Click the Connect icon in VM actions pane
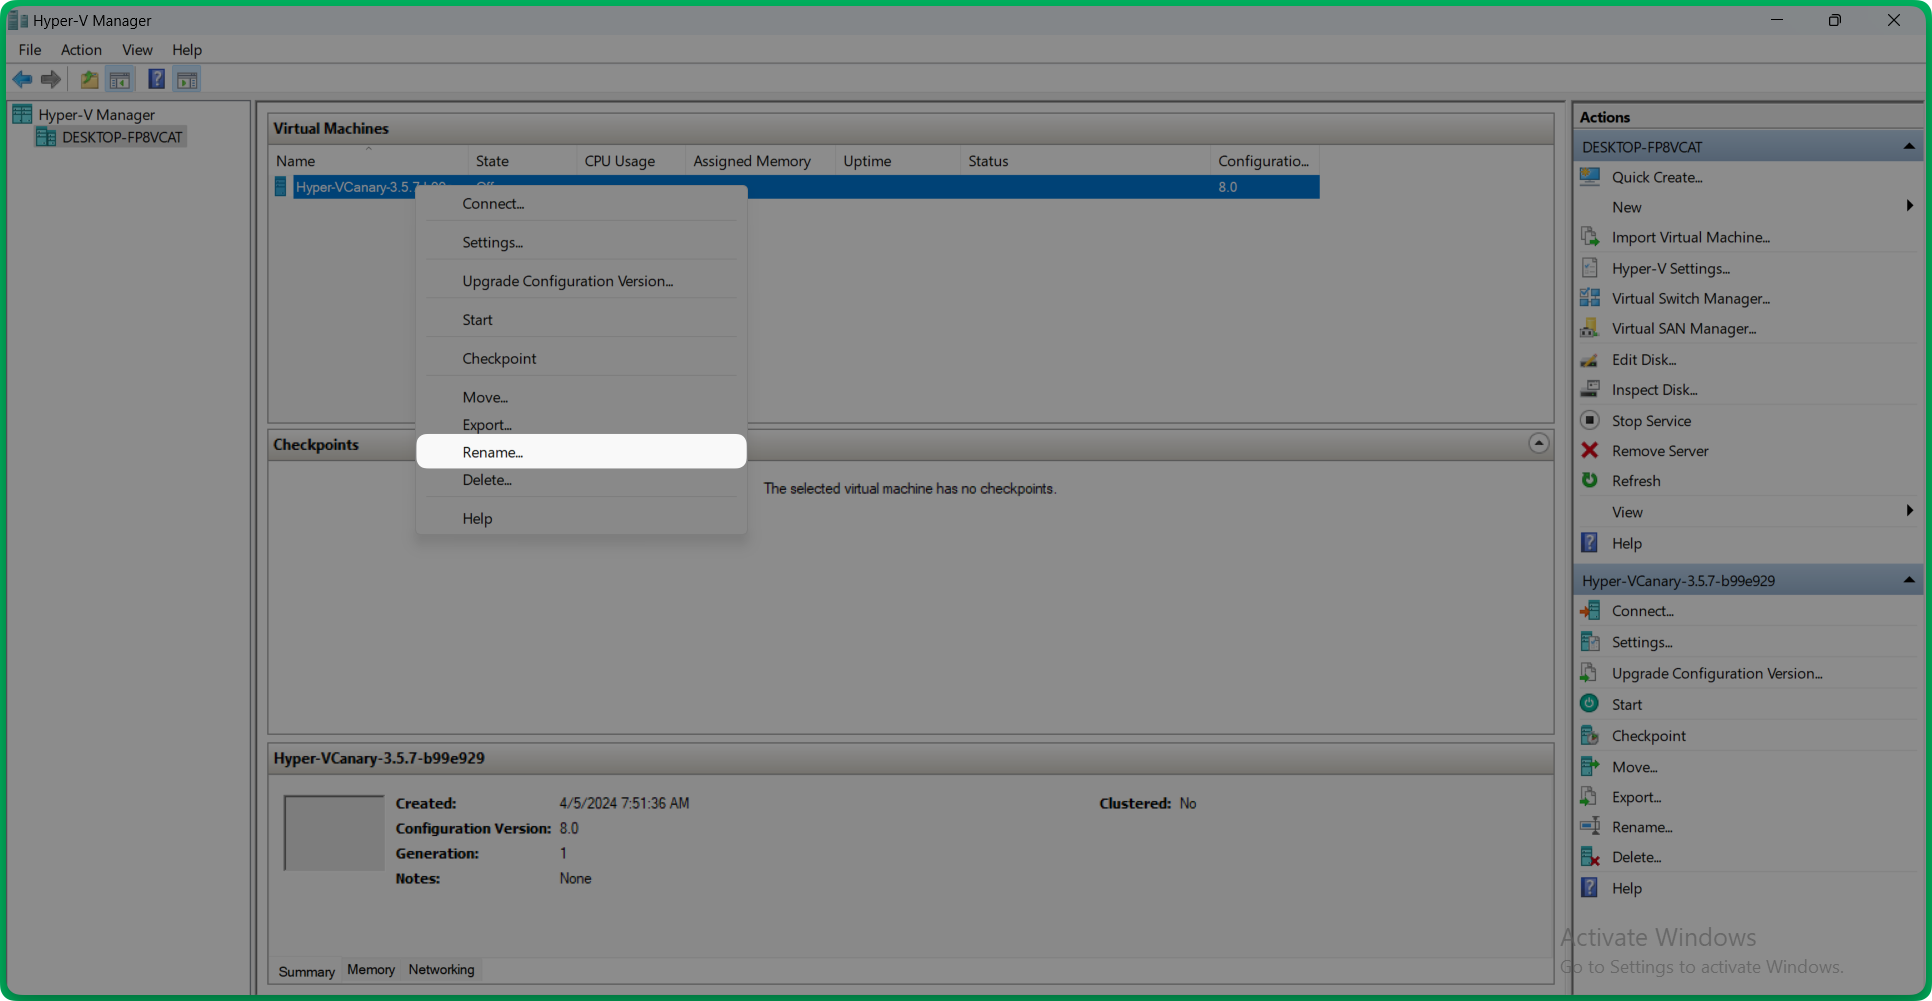Screen dimensions: 1932x1001 click(x=1590, y=610)
